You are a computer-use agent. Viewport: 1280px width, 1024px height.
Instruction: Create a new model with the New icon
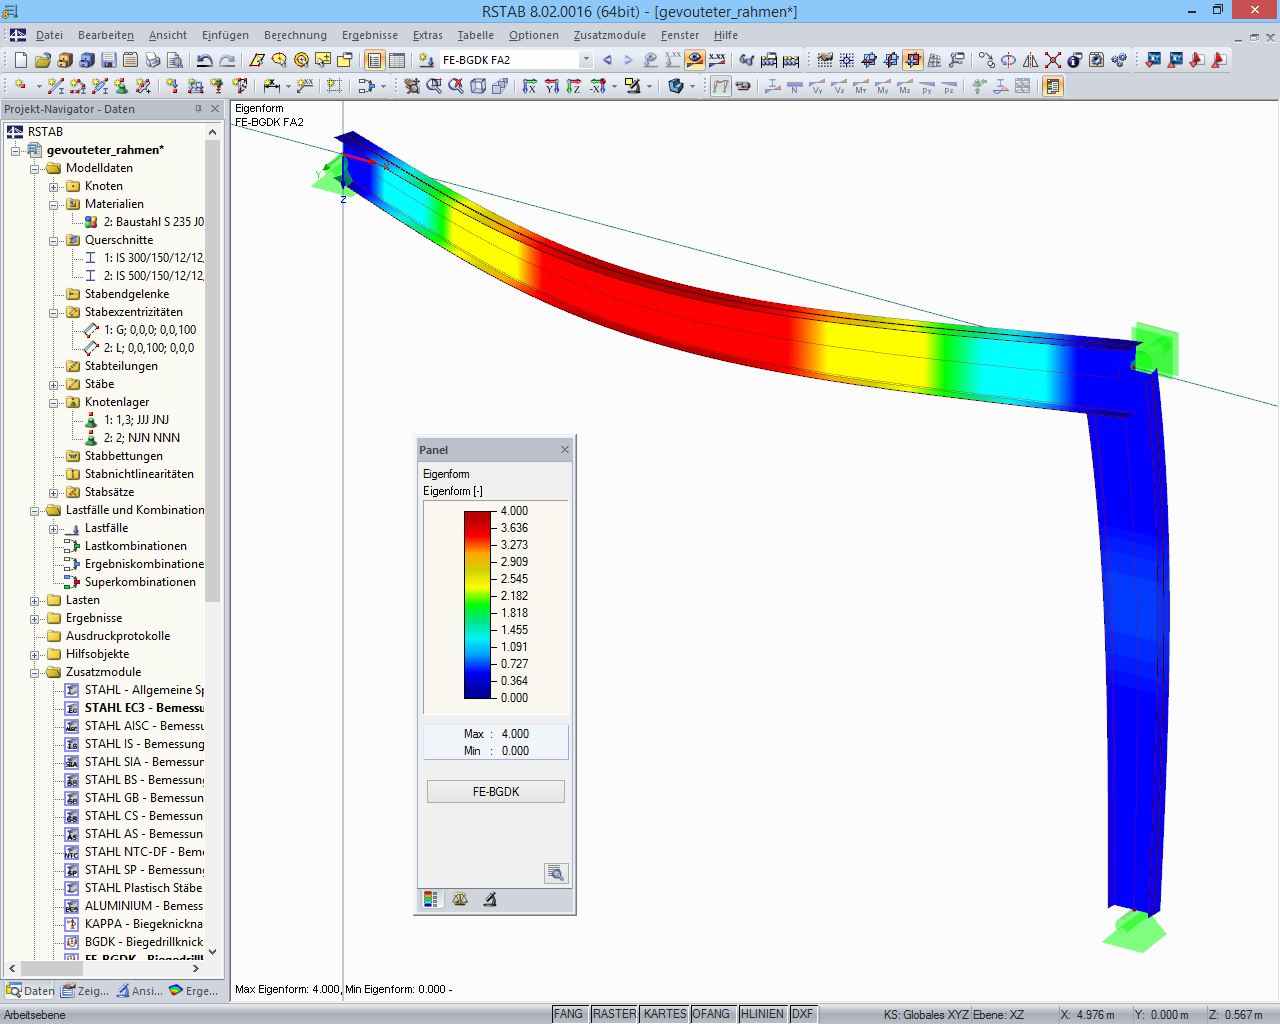coord(20,60)
